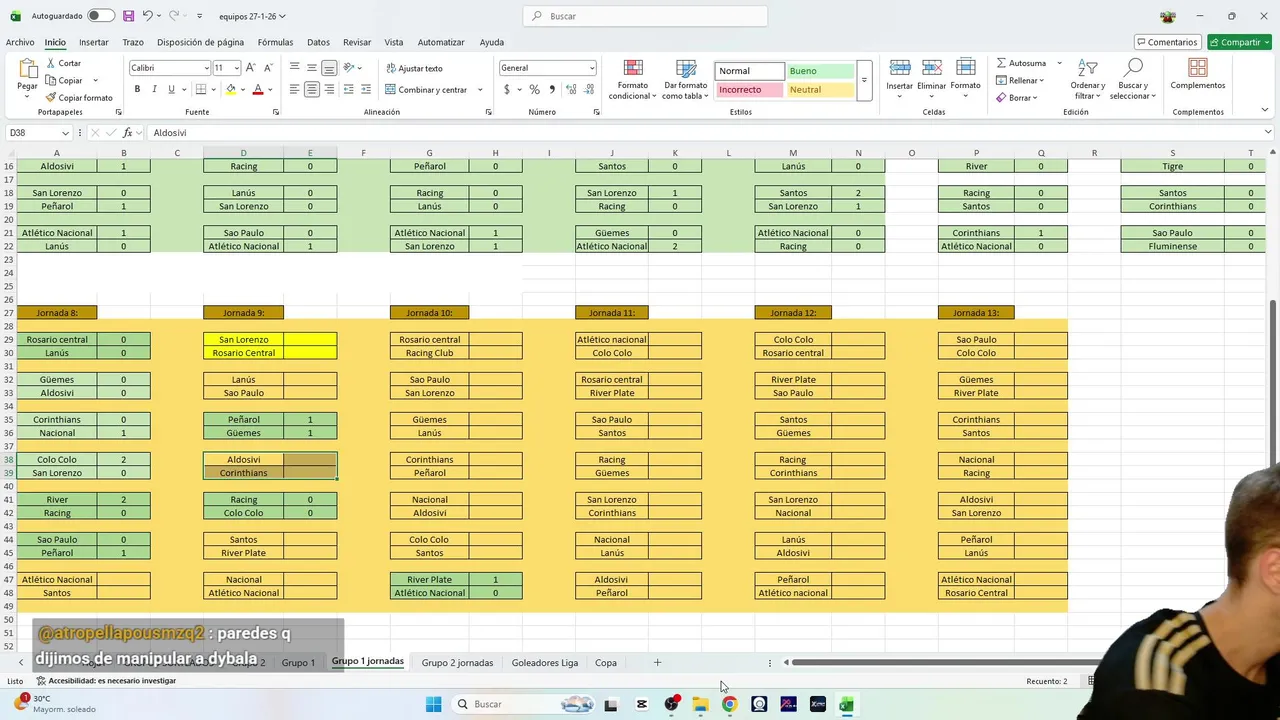
Task: Click the Pegar paste icon
Action: click(x=27, y=69)
